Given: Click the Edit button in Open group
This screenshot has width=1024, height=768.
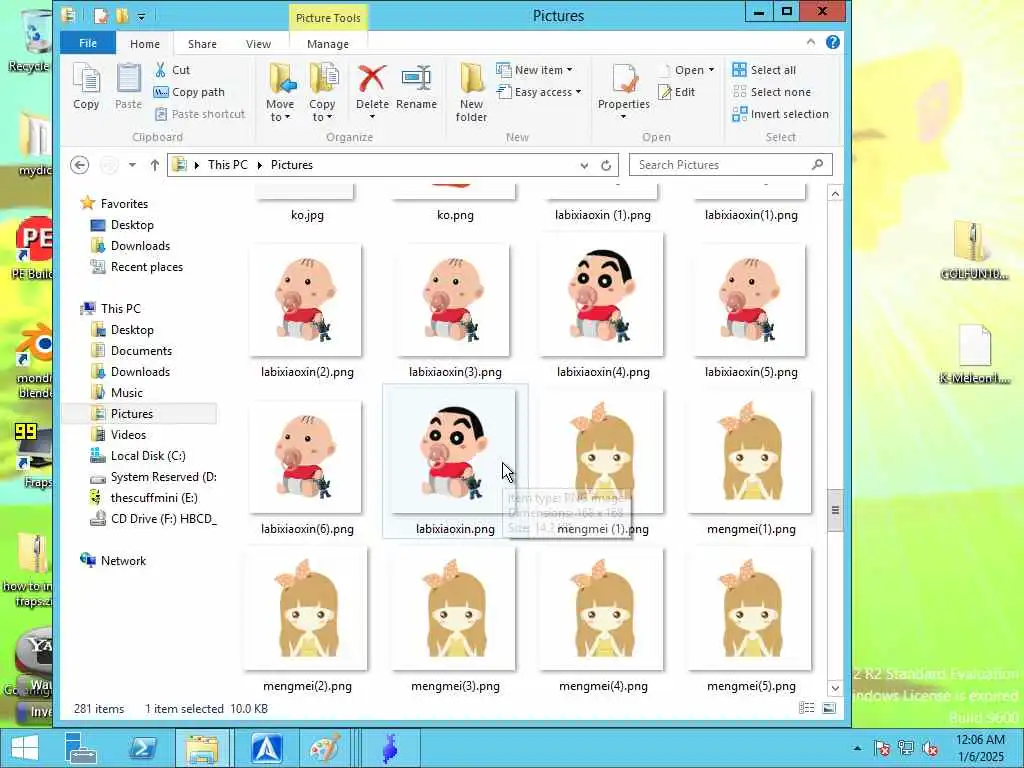Looking at the screenshot, I should coord(677,92).
